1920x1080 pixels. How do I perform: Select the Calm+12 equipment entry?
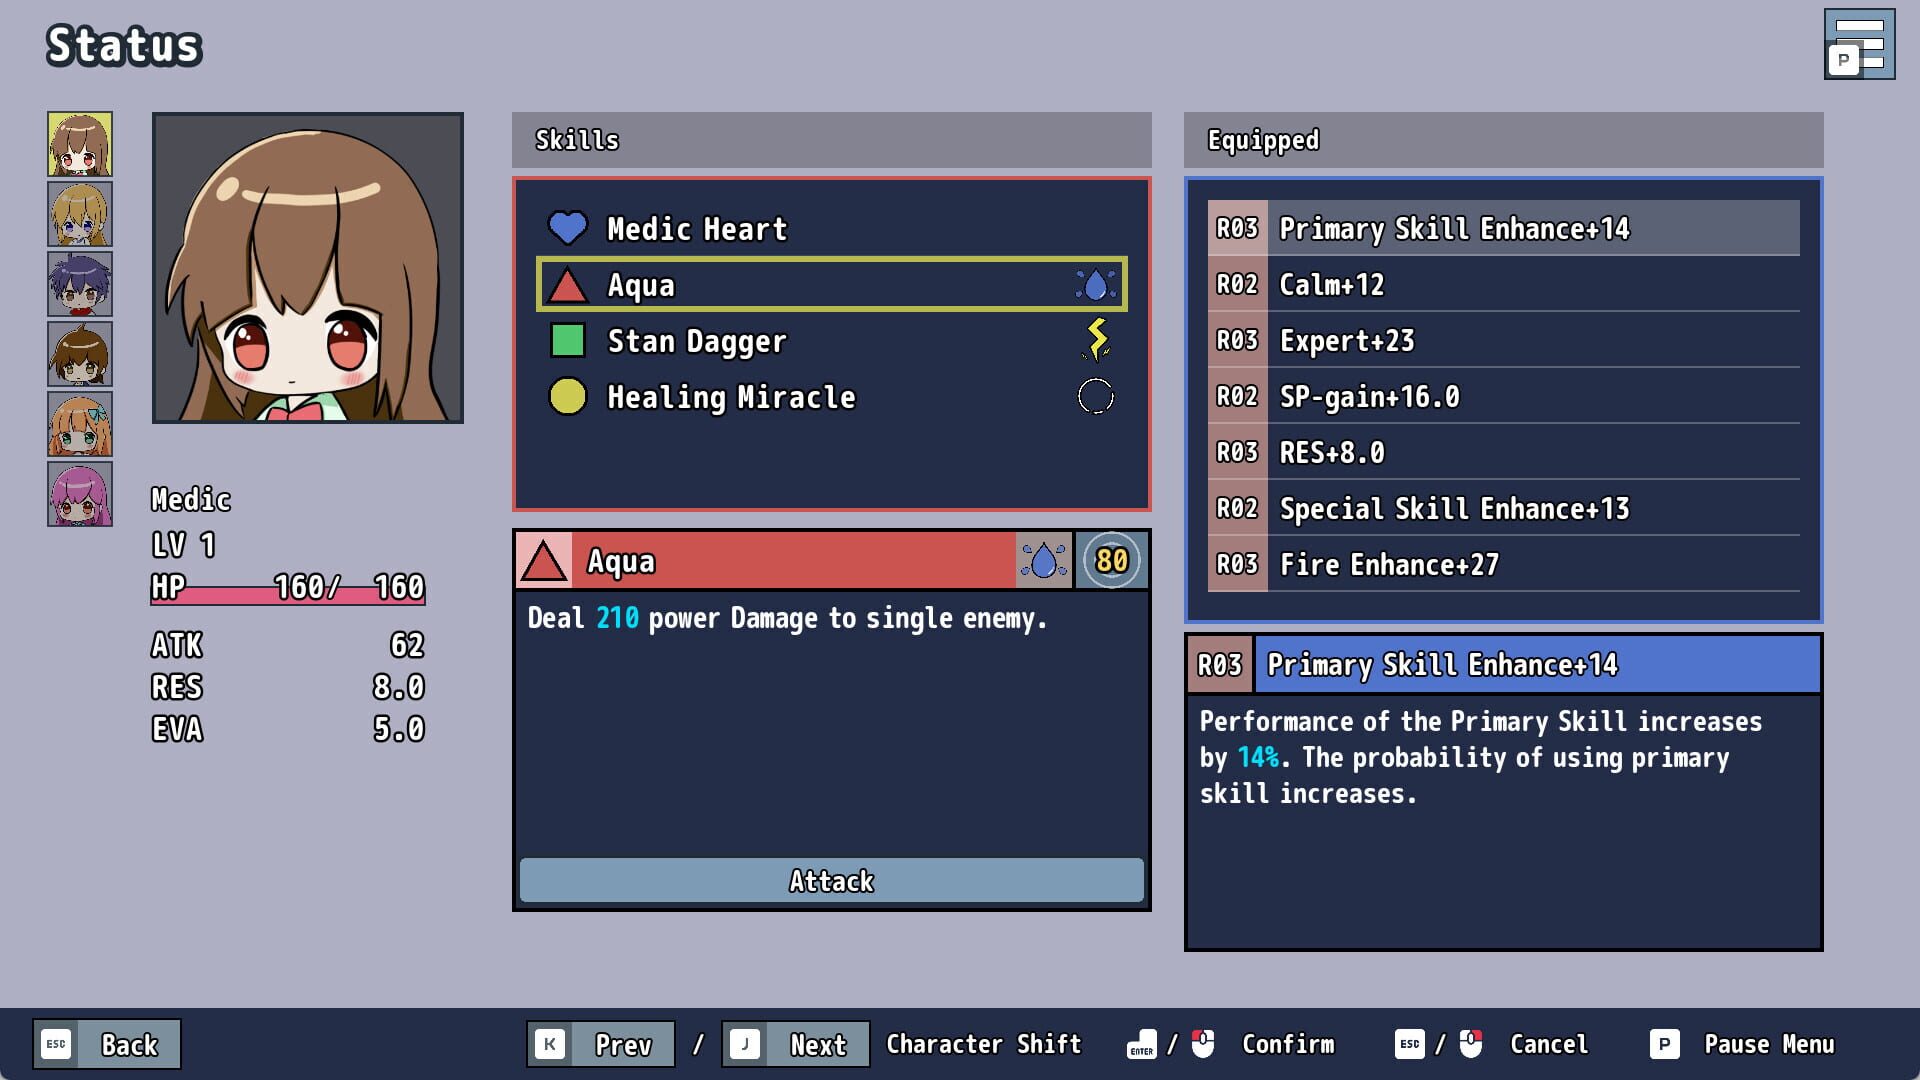(x=1500, y=285)
